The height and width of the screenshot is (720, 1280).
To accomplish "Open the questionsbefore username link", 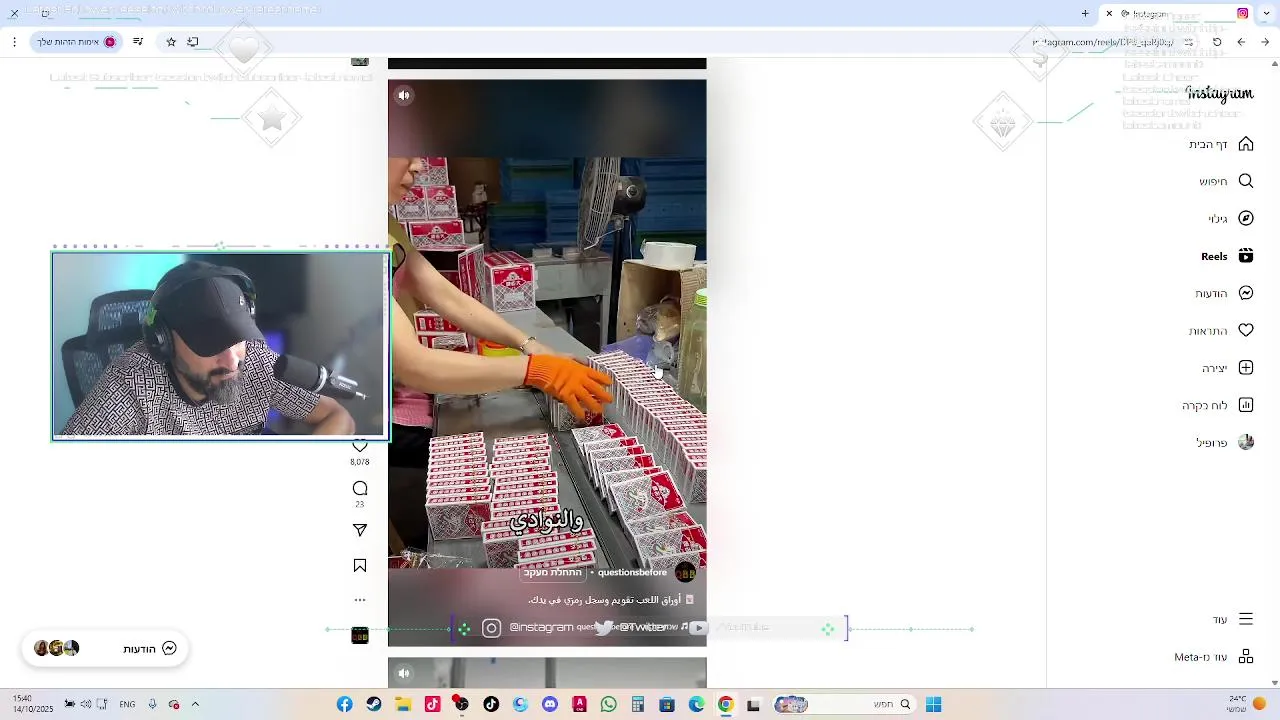I will coord(632,573).
